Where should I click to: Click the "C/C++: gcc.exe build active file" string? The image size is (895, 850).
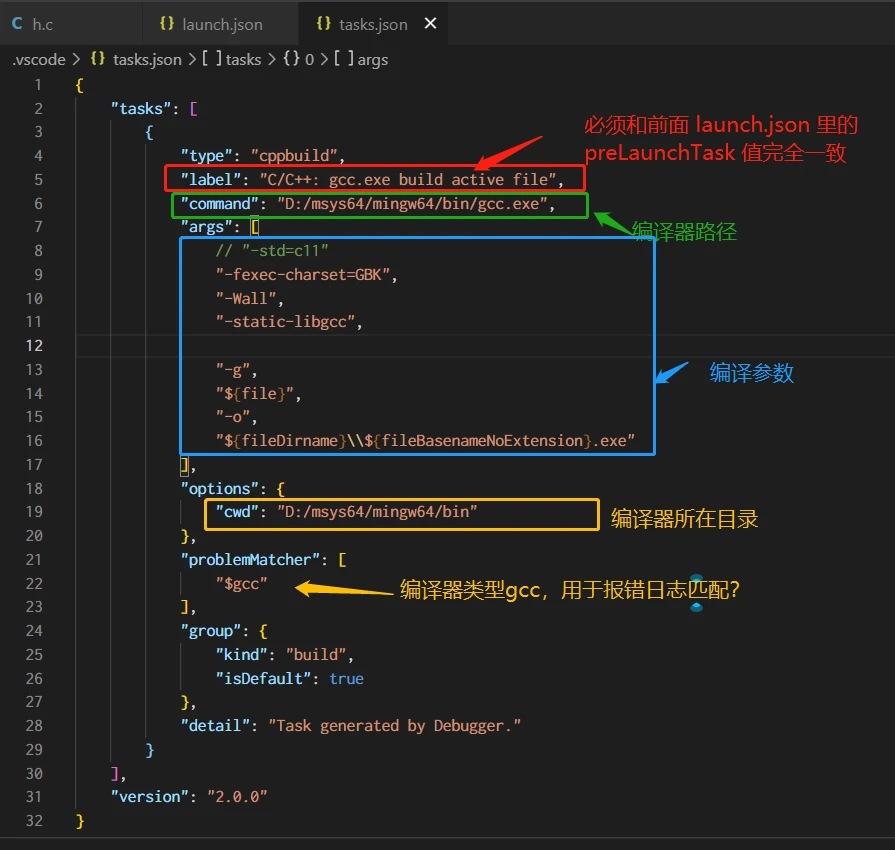[408, 180]
